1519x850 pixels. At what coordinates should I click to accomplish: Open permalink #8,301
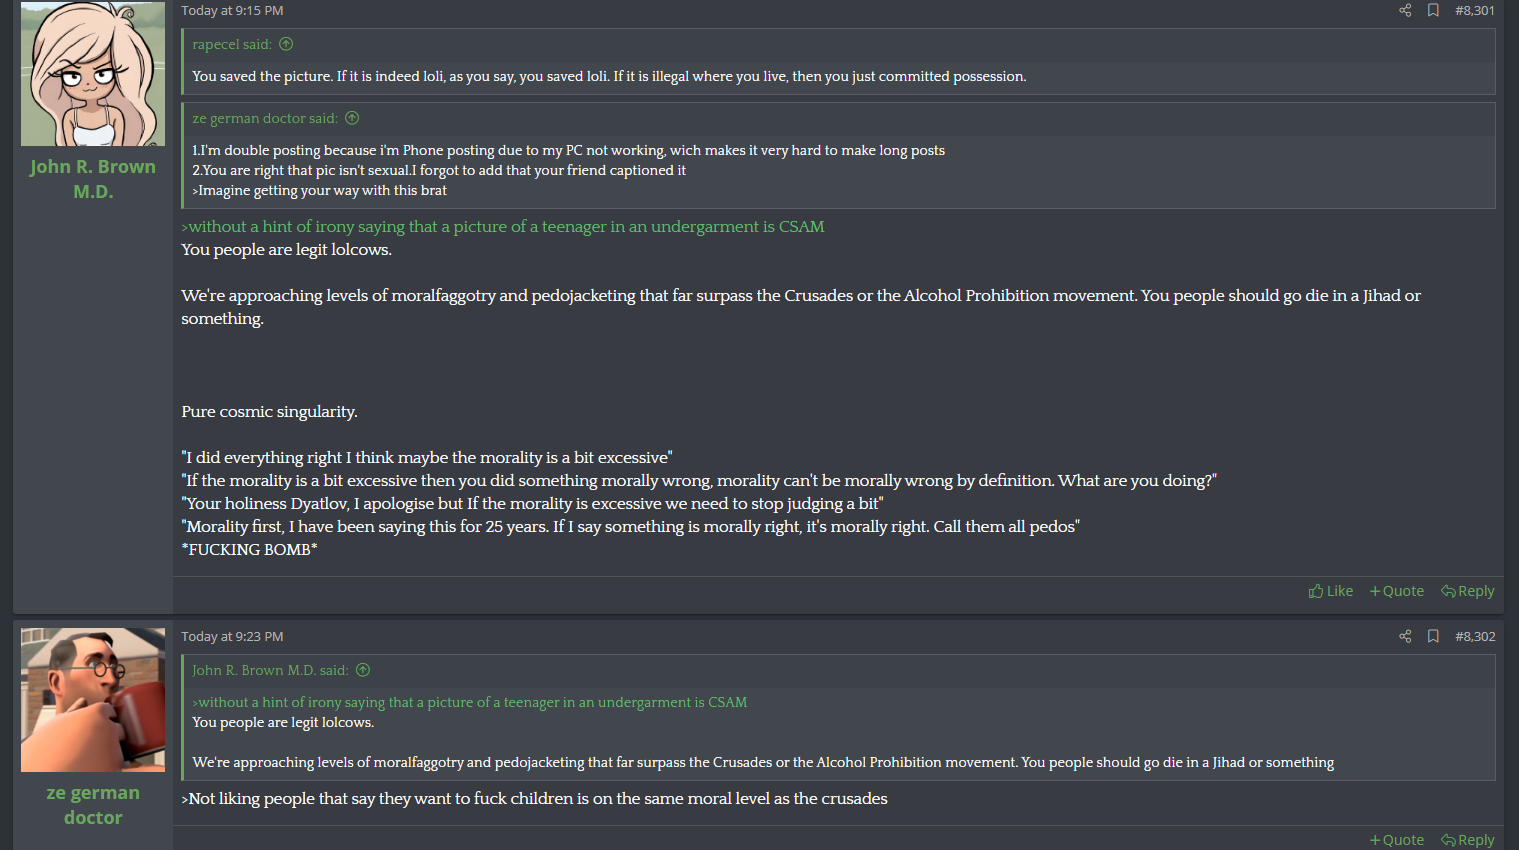click(1475, 10)
